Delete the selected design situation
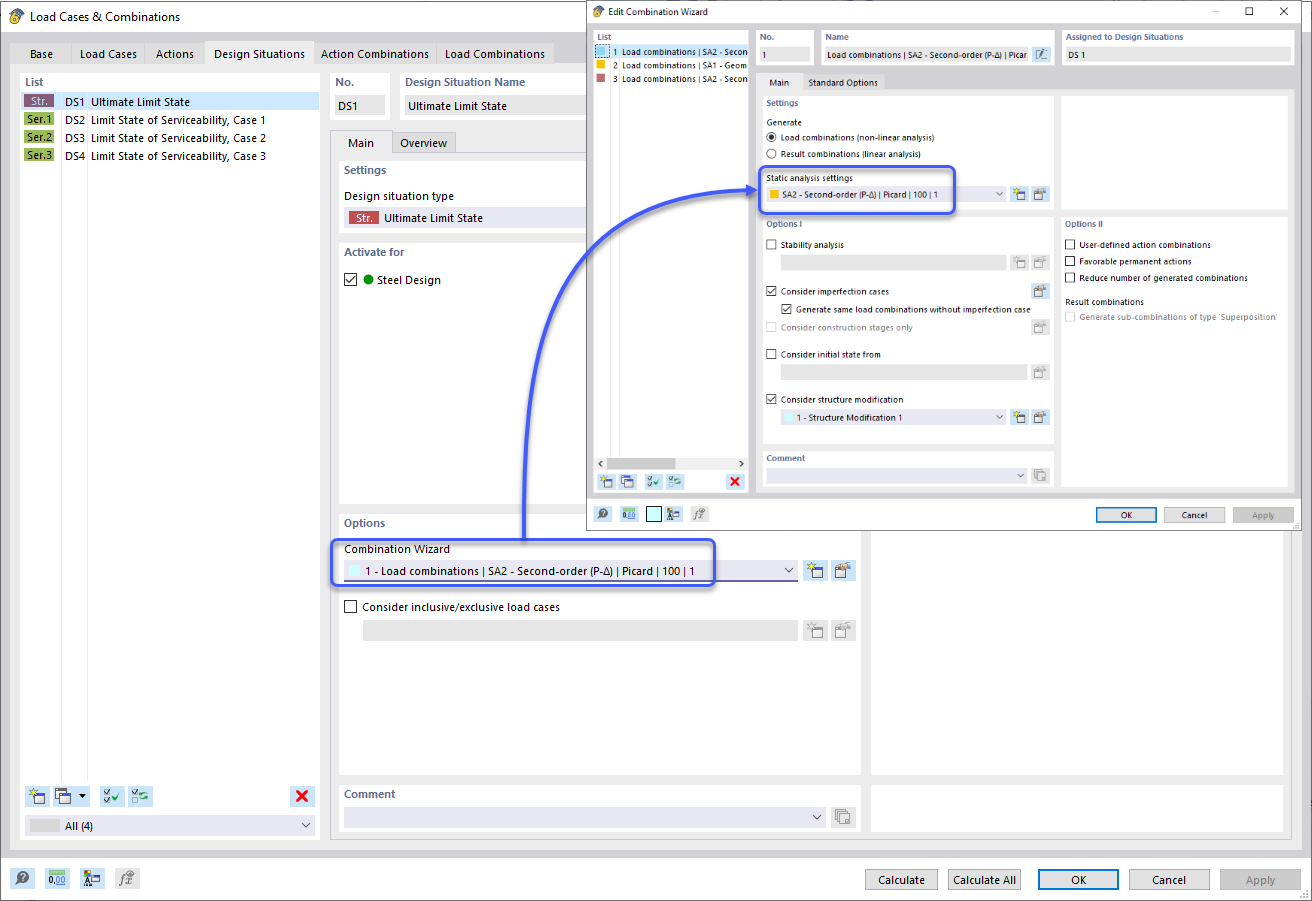The image size is (1312, 901). [x=302, y=796]
